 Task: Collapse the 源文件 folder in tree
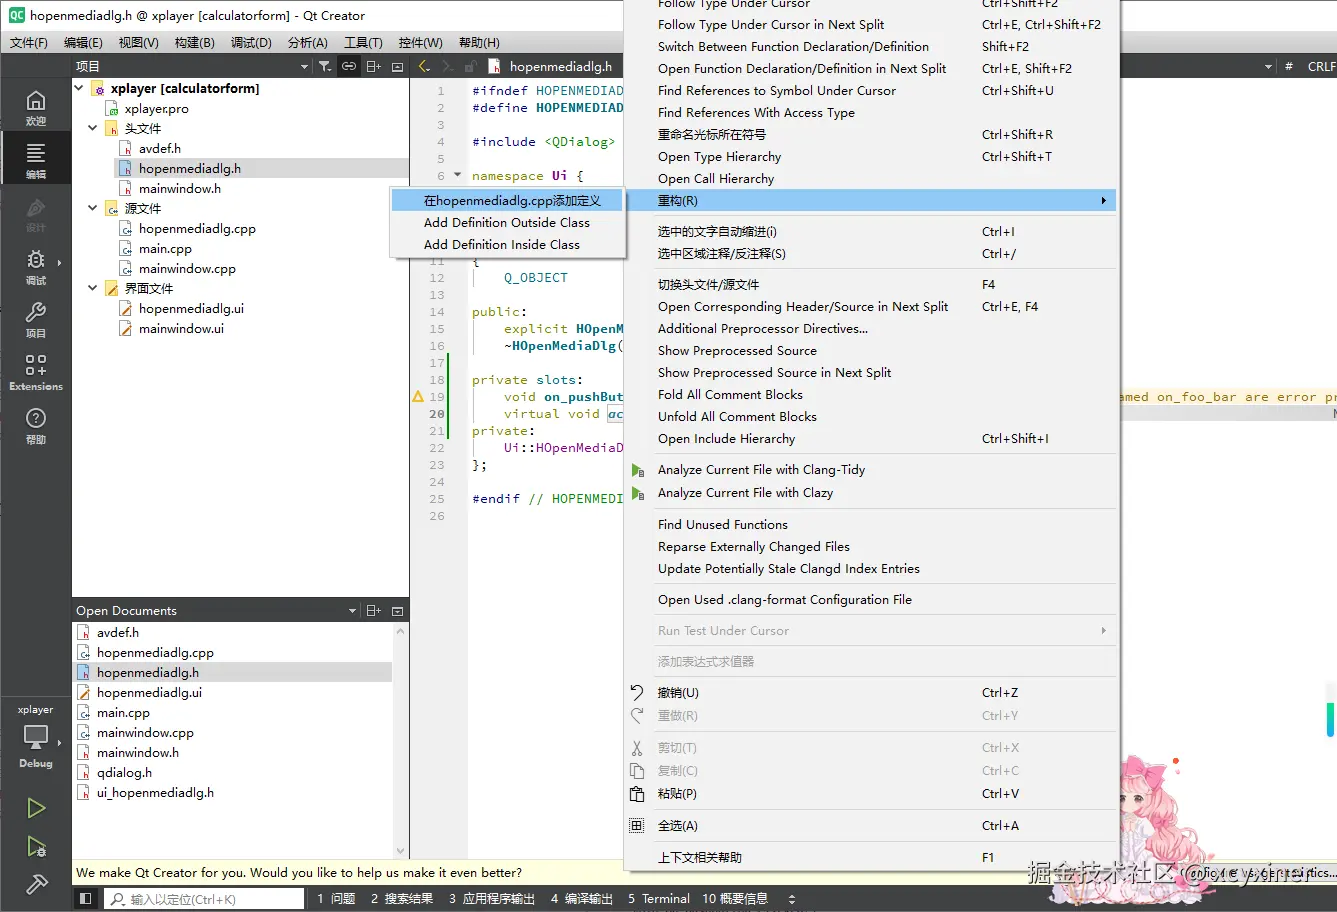(93, 208)
